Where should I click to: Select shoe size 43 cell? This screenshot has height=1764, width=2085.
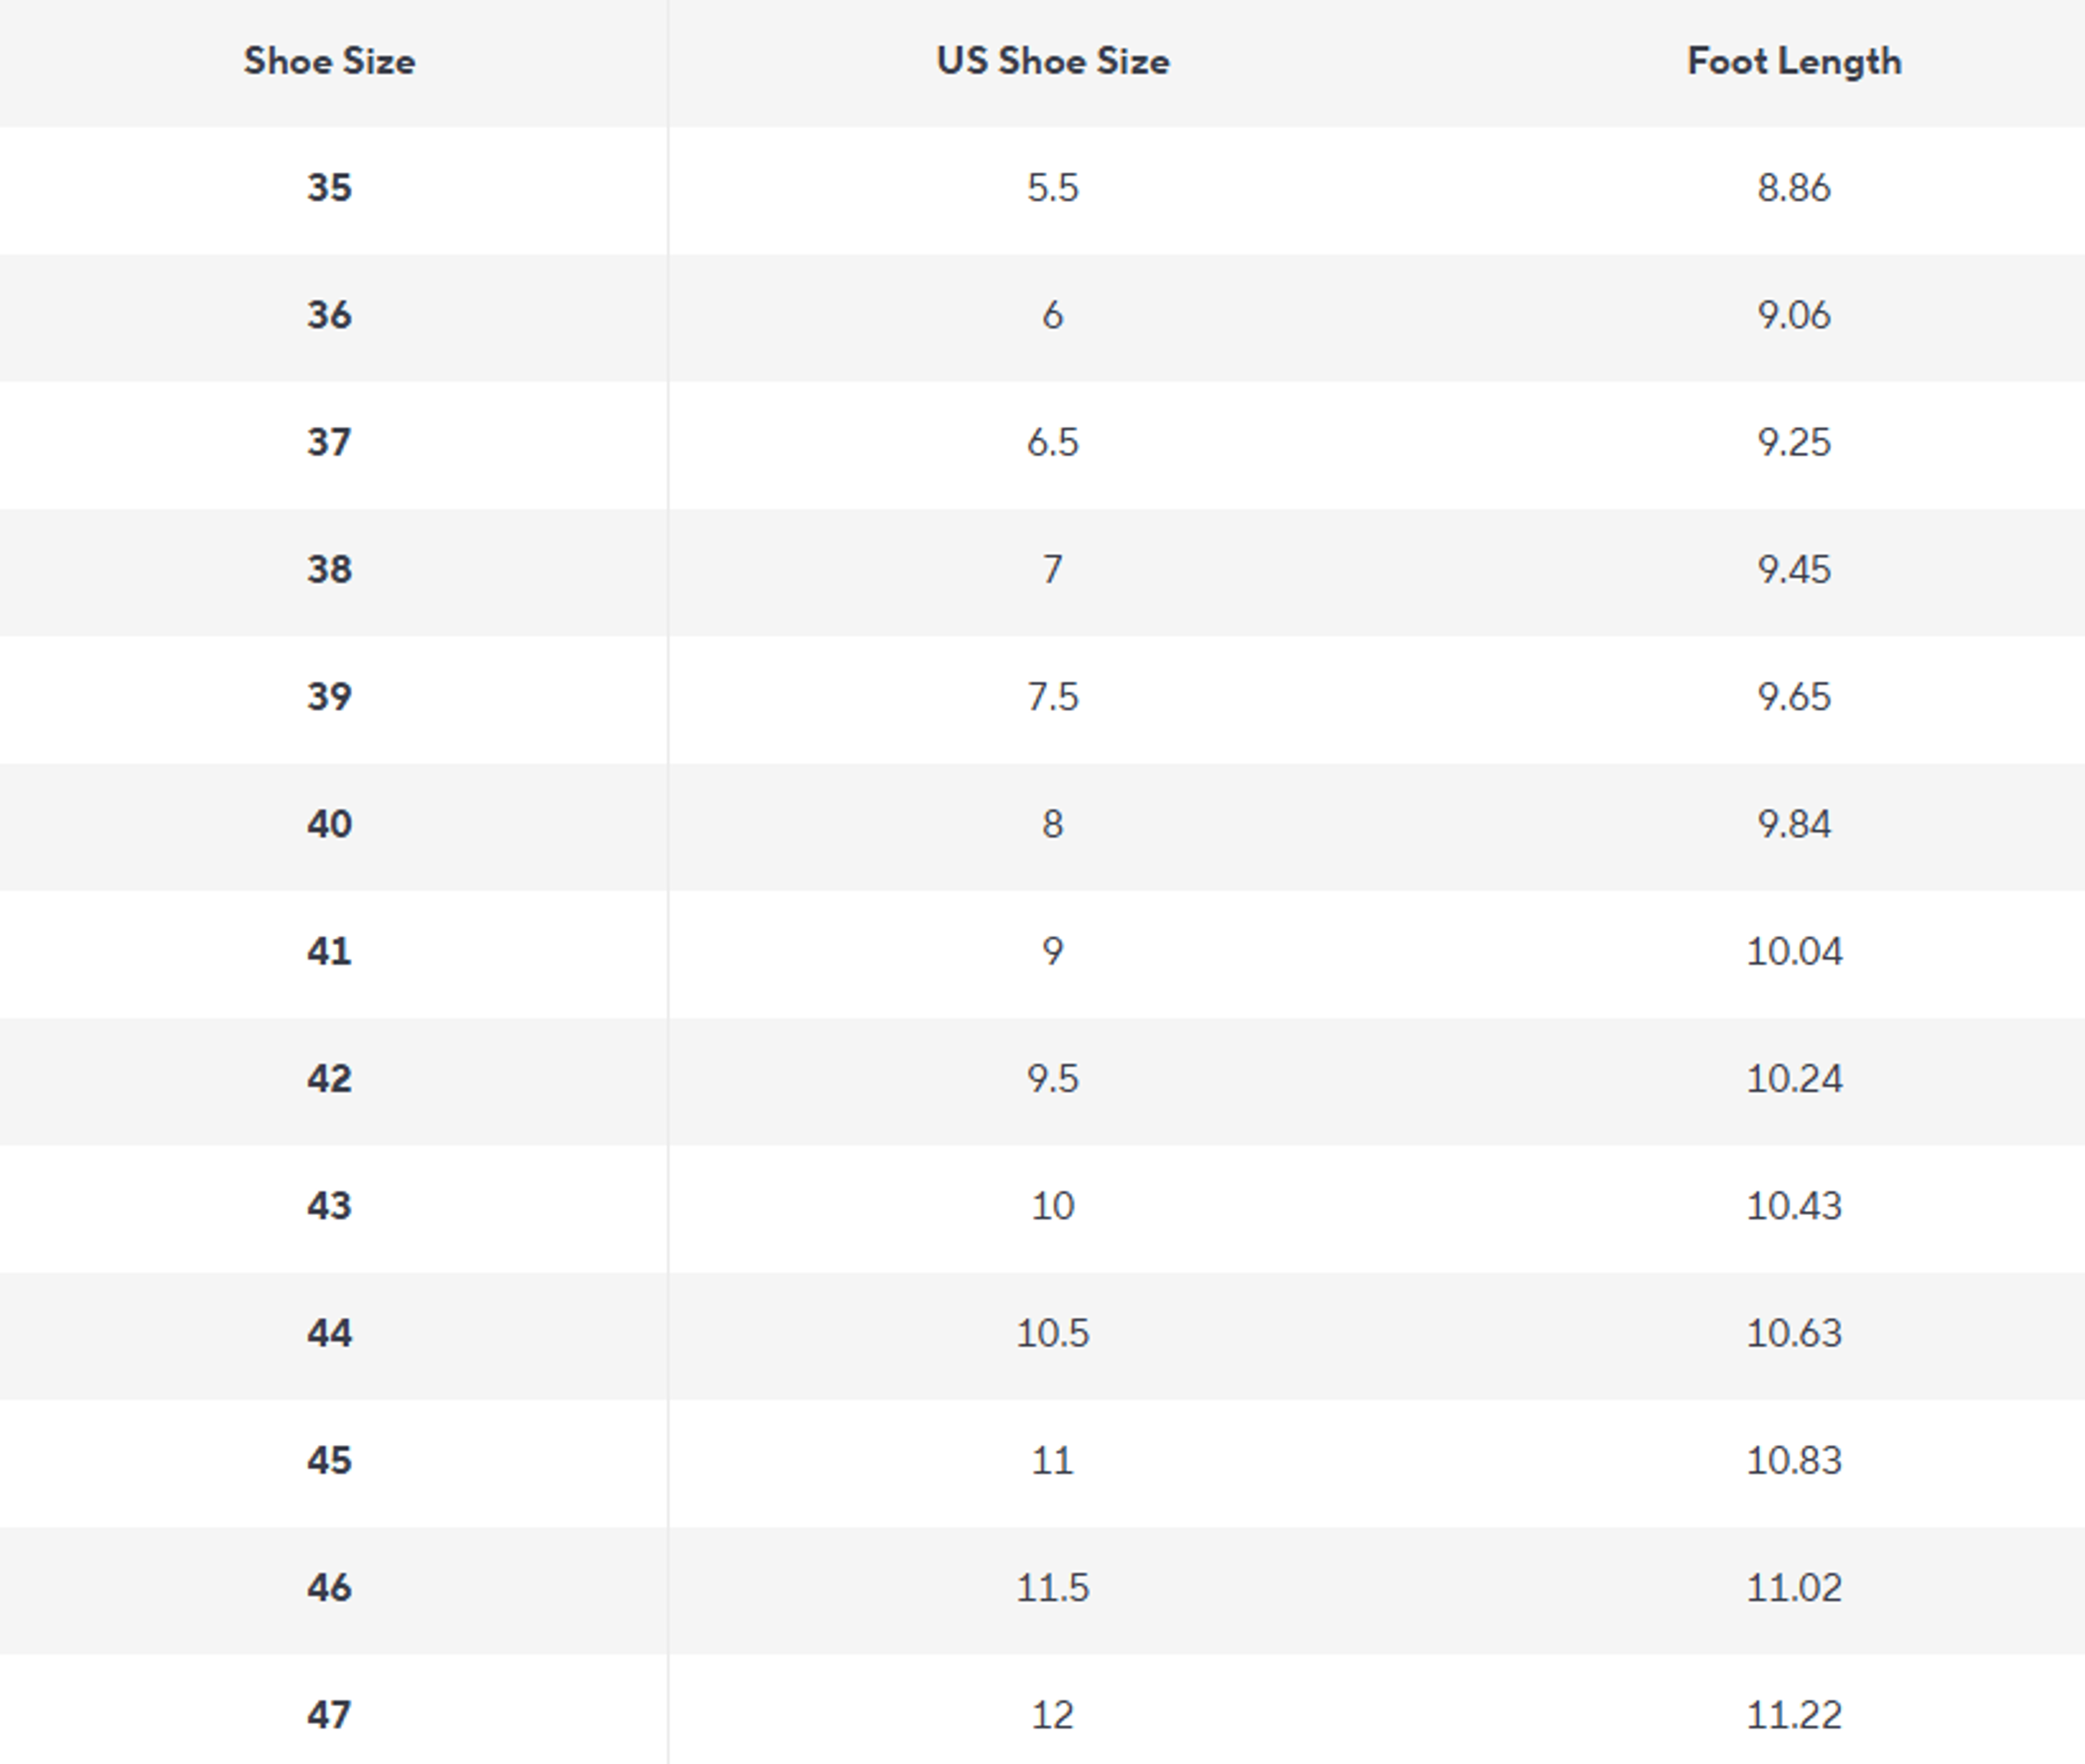point(329,1206)
